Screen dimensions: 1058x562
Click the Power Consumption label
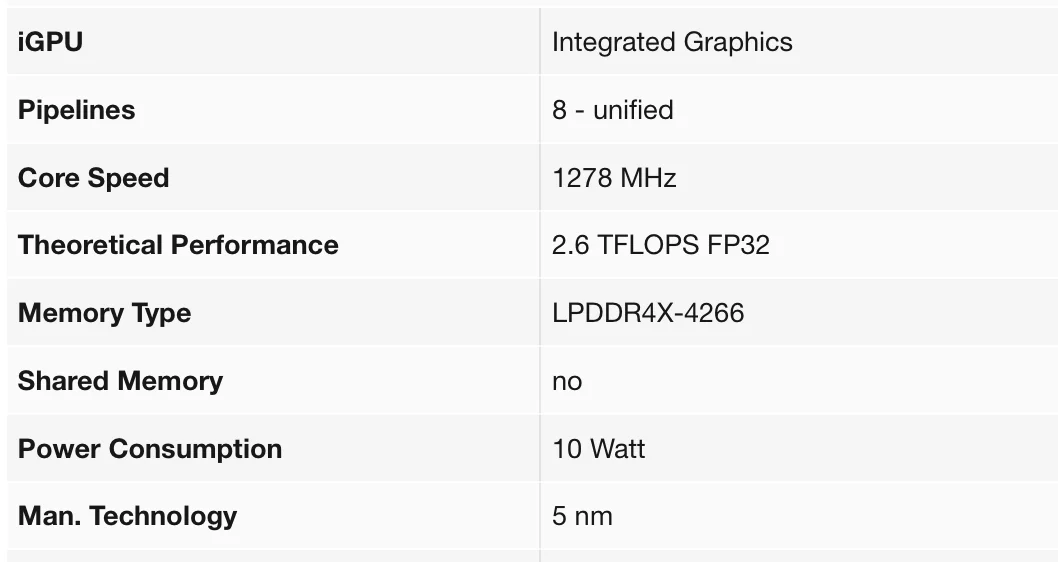[x=150, y=449]
